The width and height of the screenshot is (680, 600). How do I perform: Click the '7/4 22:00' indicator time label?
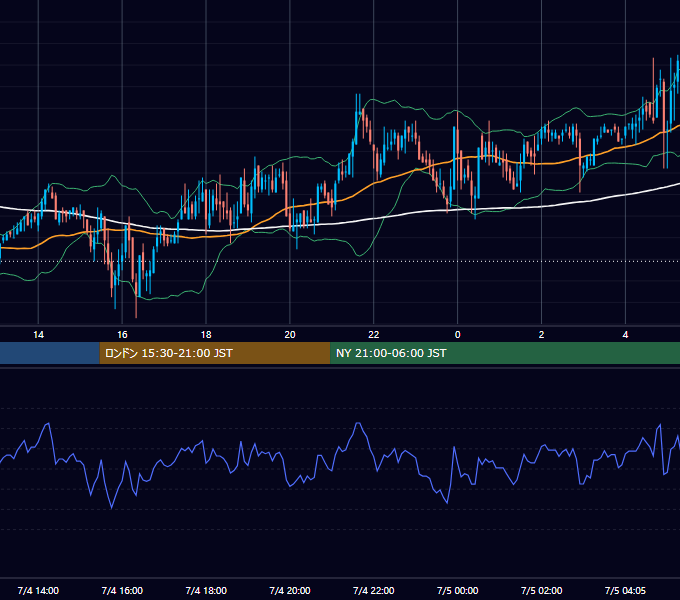click(373, 591)
